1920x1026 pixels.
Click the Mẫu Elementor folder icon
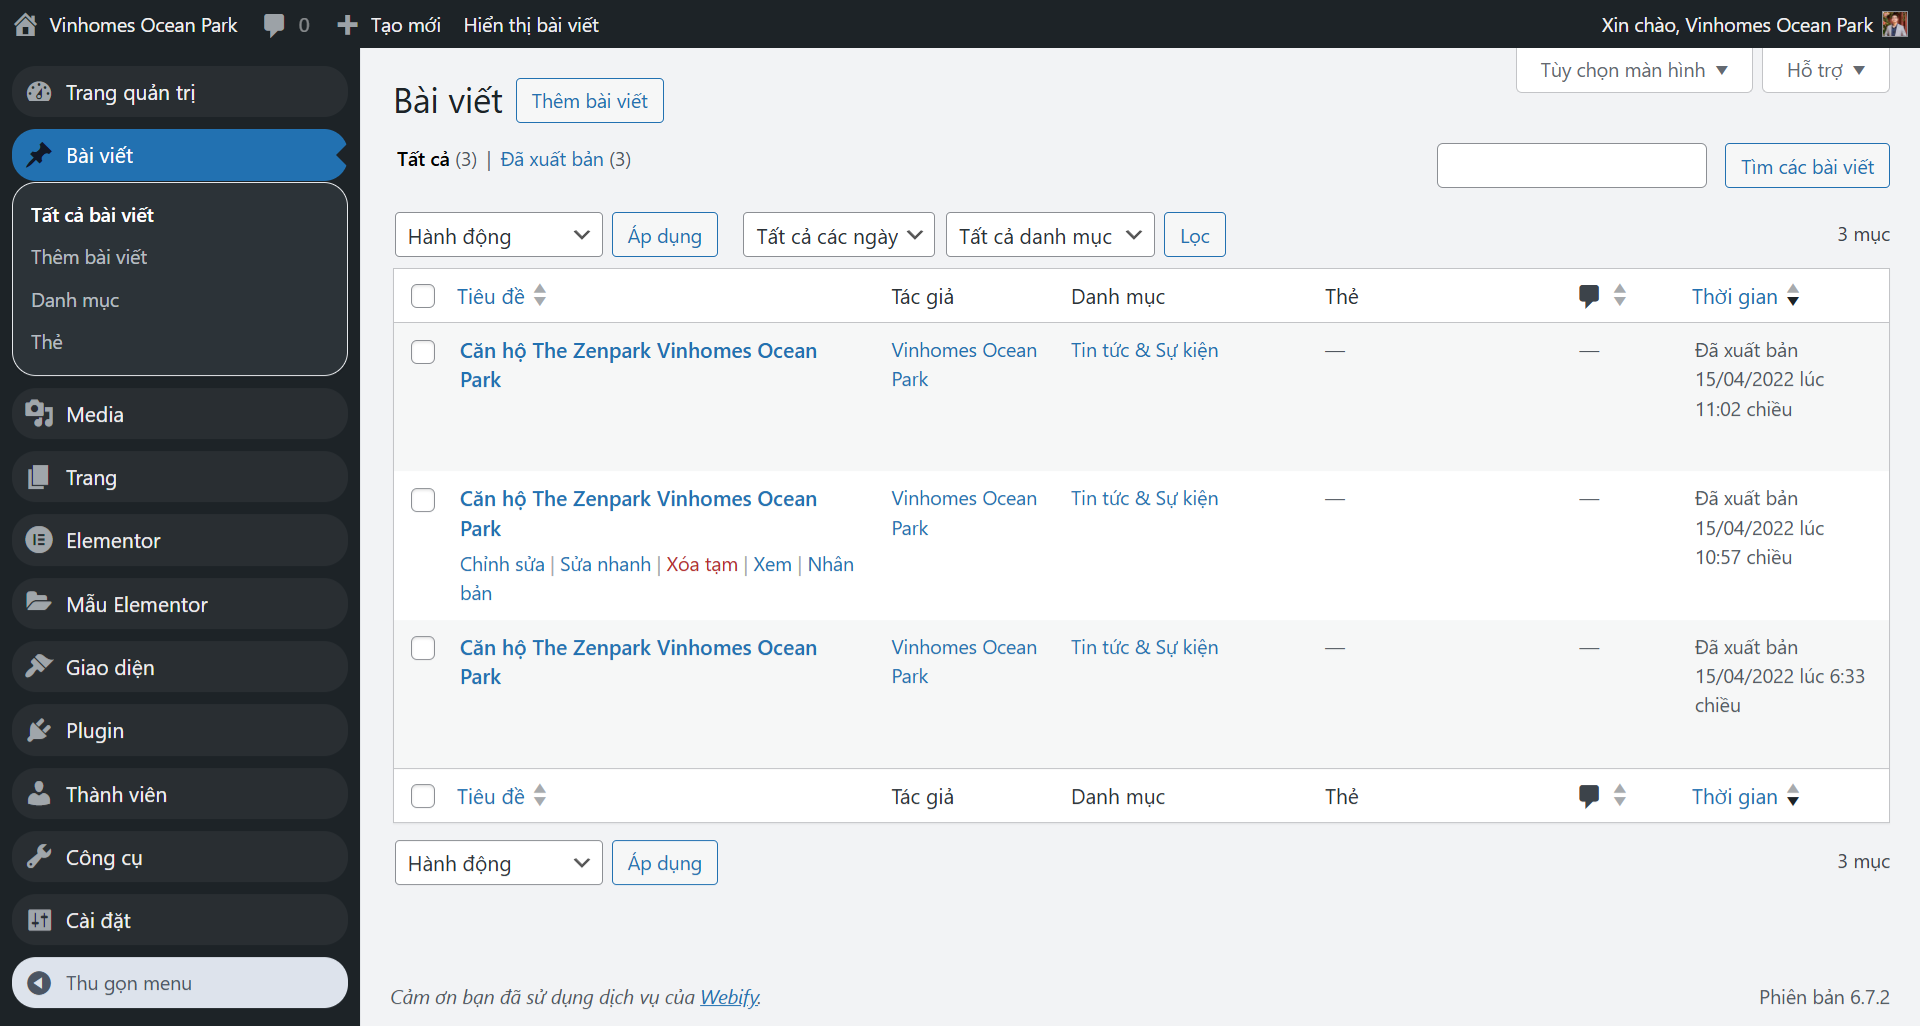[x=39, y=603]
